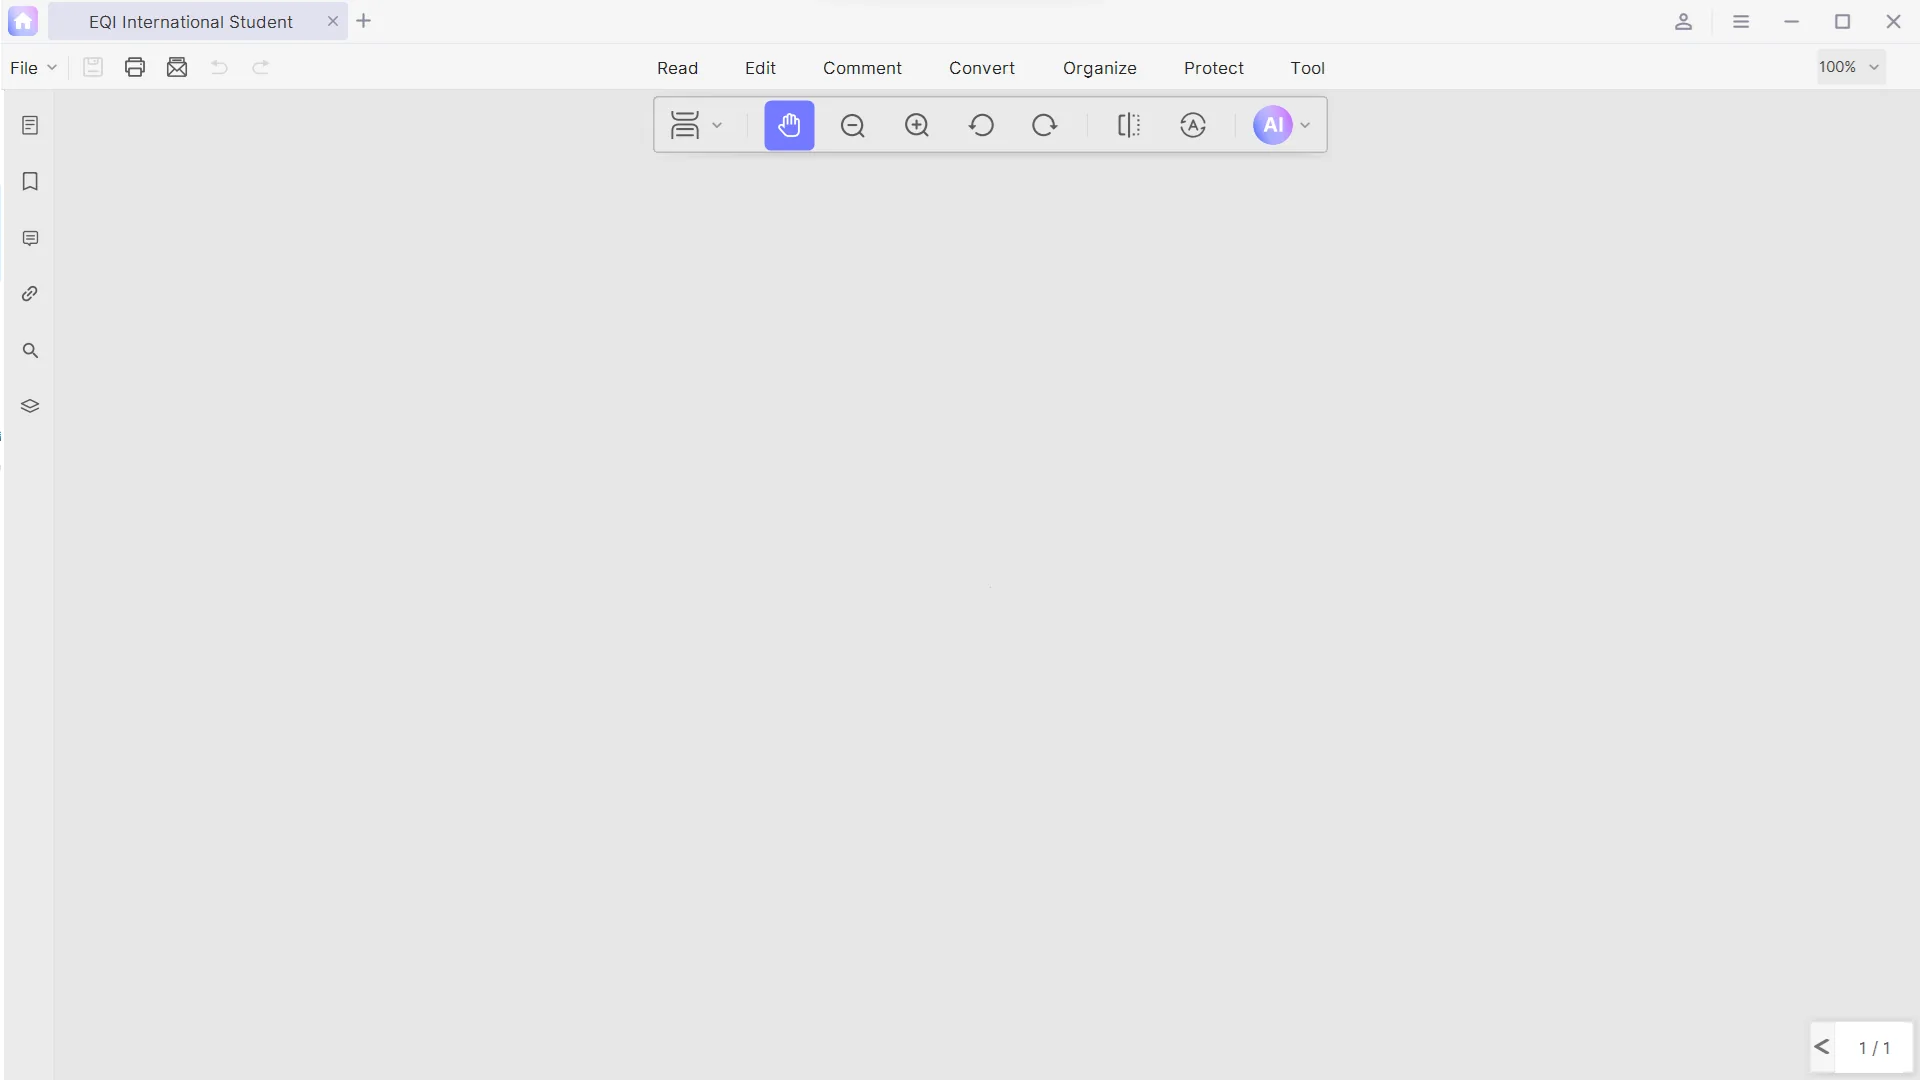Click the page number field 1/1
This screenshot has width=1920, height=1080.
point(1874,1048)
